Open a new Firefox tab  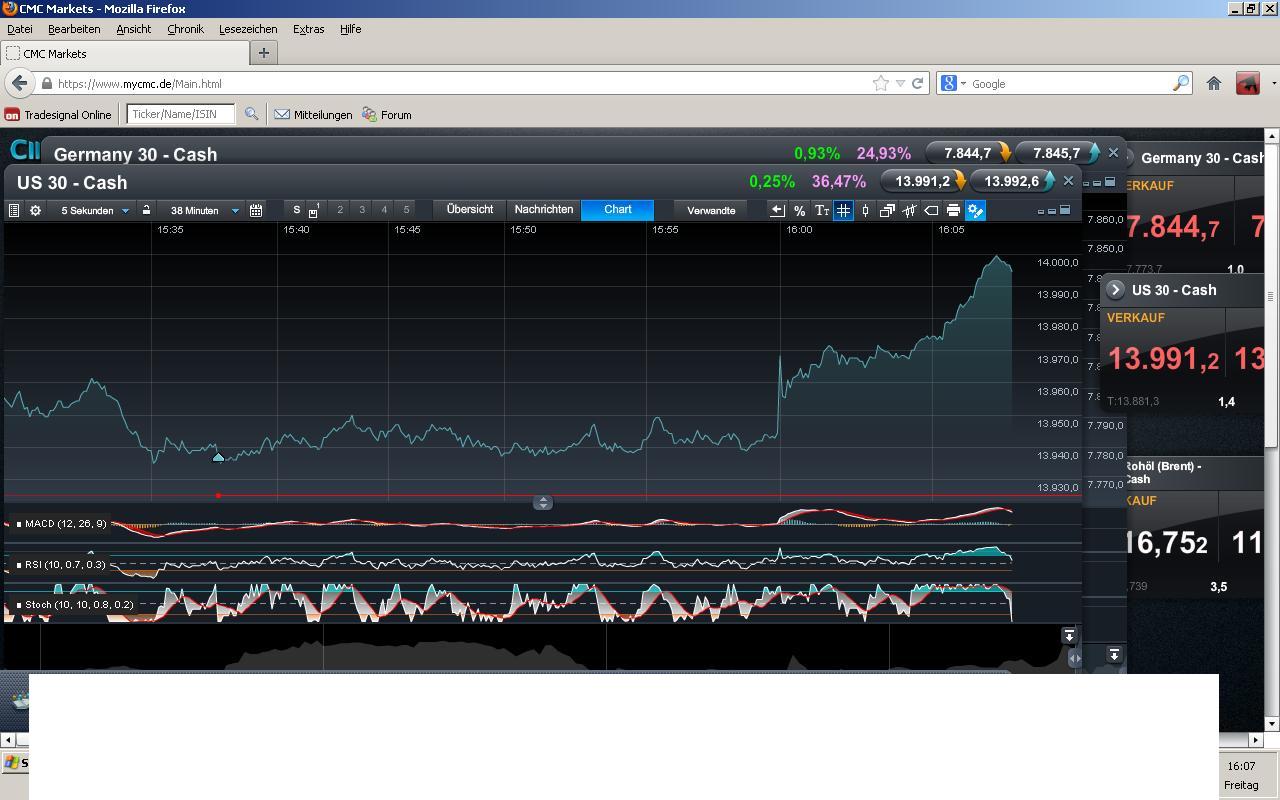tap(264, 53)
